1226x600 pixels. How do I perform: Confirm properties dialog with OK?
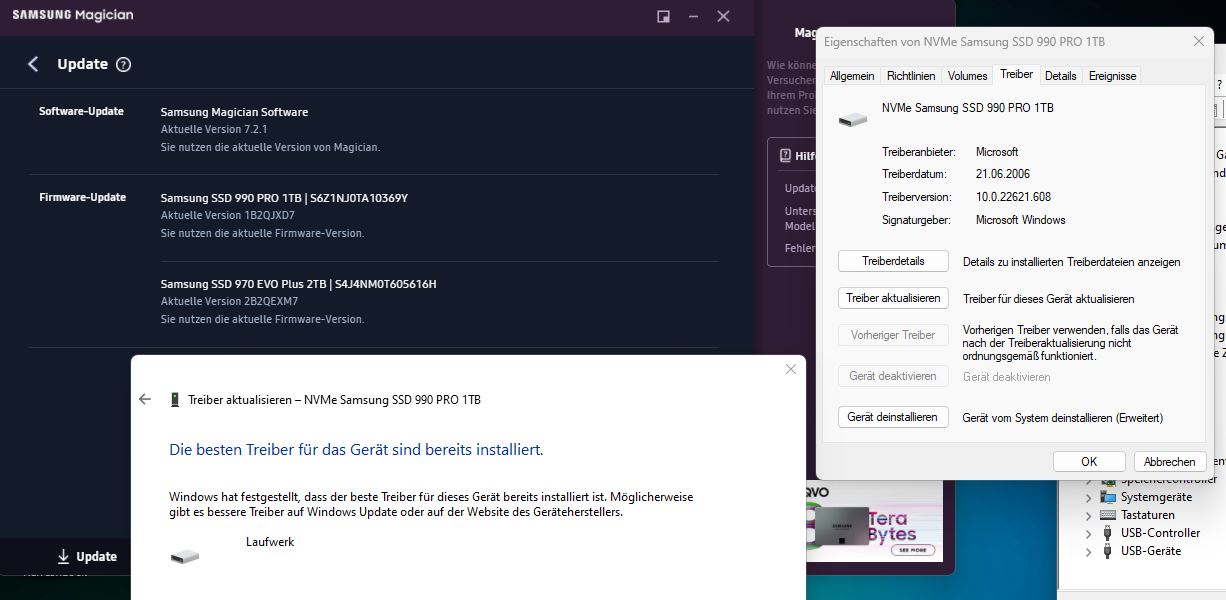tap(1089, 461)
